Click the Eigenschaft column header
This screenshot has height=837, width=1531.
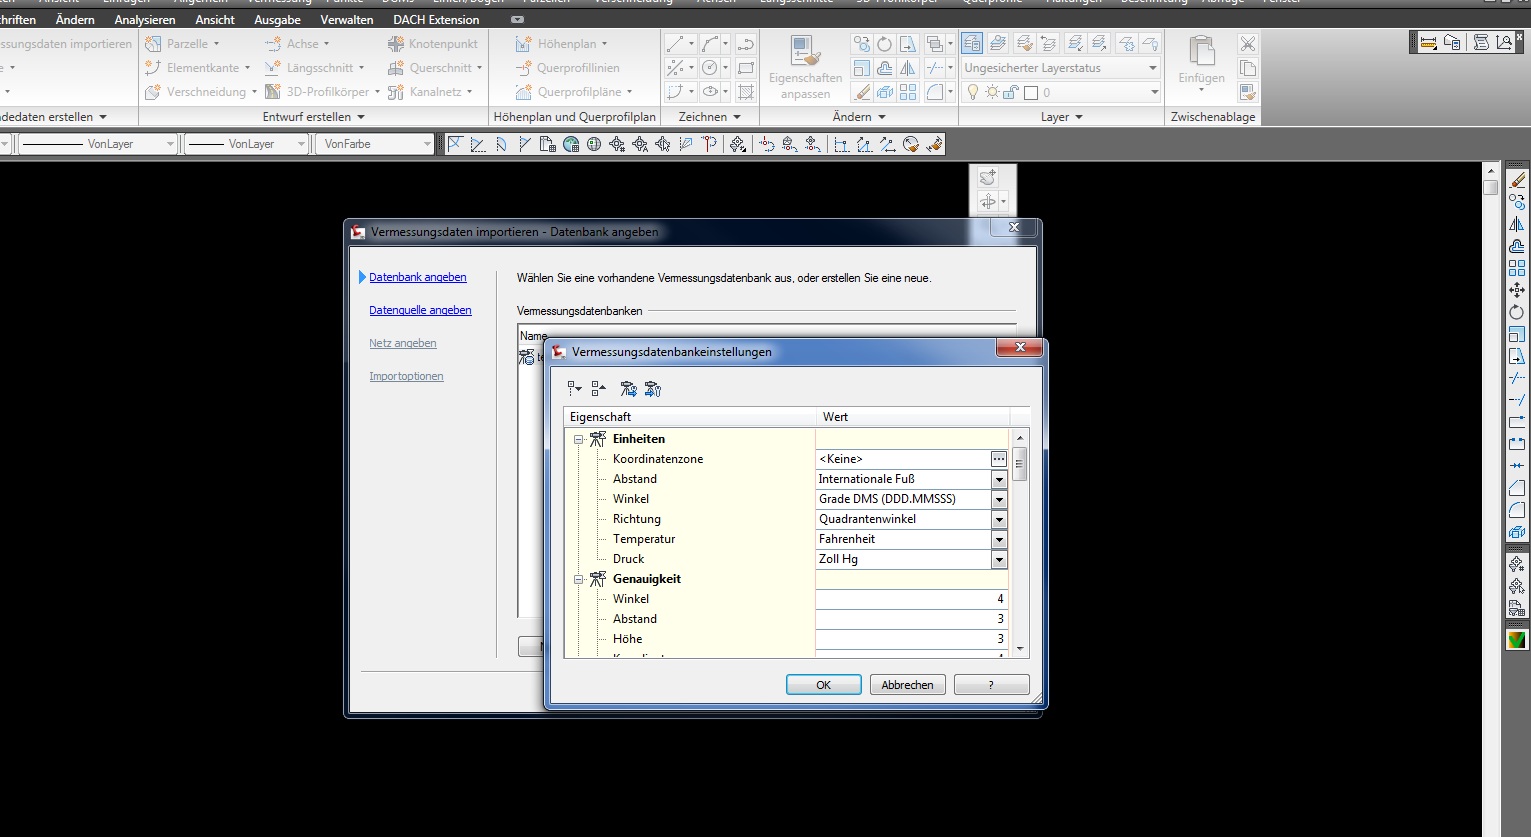[x=690, y=417]
